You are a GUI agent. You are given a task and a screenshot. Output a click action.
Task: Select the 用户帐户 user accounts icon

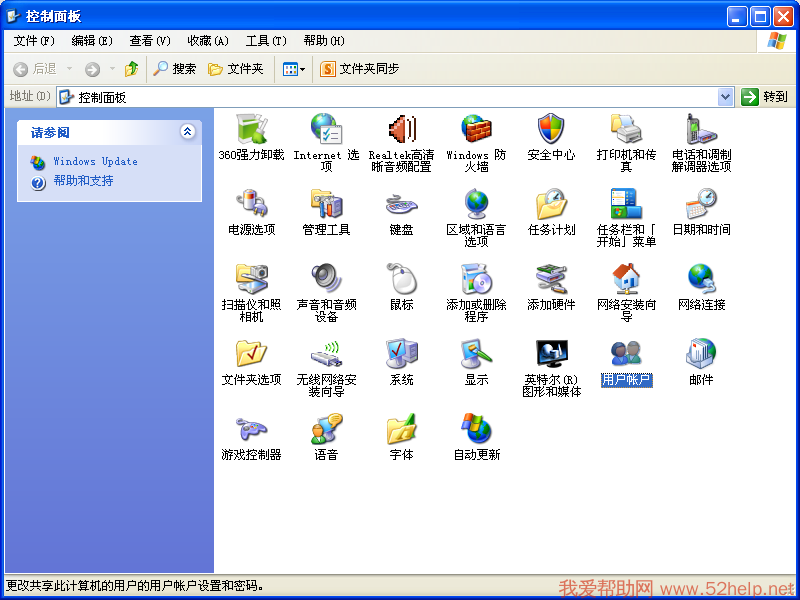click(x=626, y=355)
